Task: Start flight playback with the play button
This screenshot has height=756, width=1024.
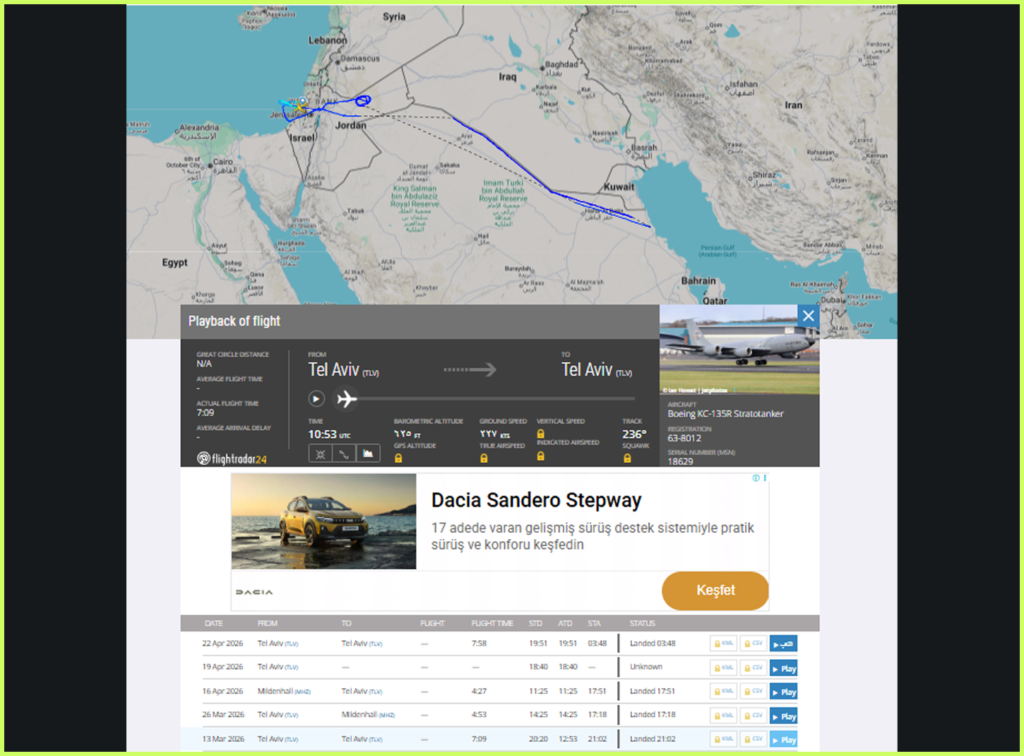Action: tap(316, 399)
